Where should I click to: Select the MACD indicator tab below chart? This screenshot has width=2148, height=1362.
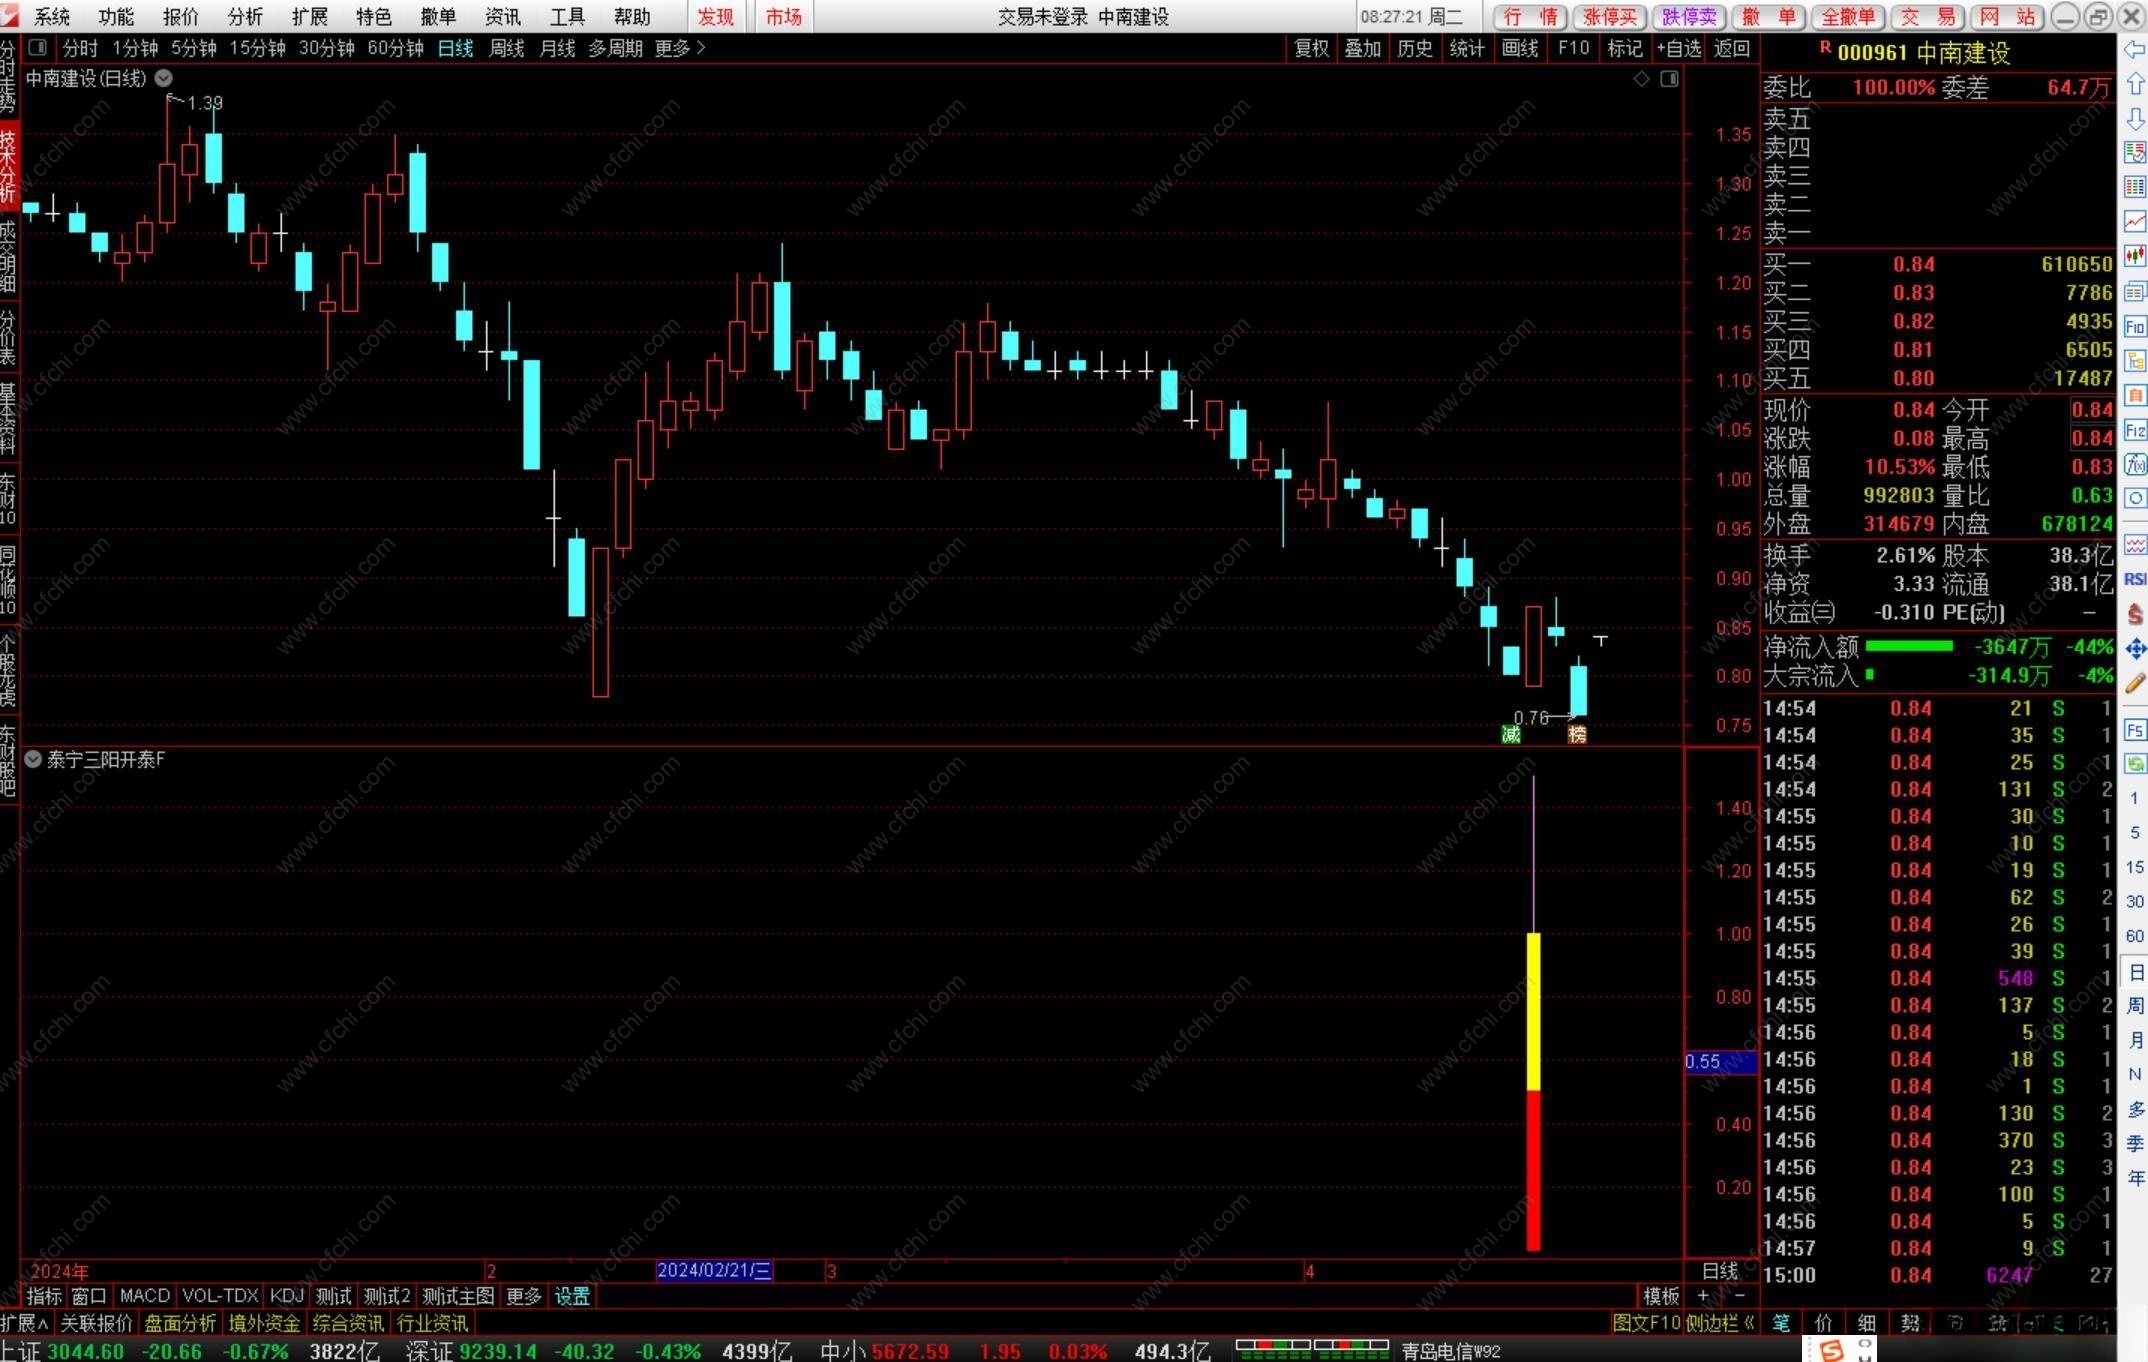pos(145,1296)
